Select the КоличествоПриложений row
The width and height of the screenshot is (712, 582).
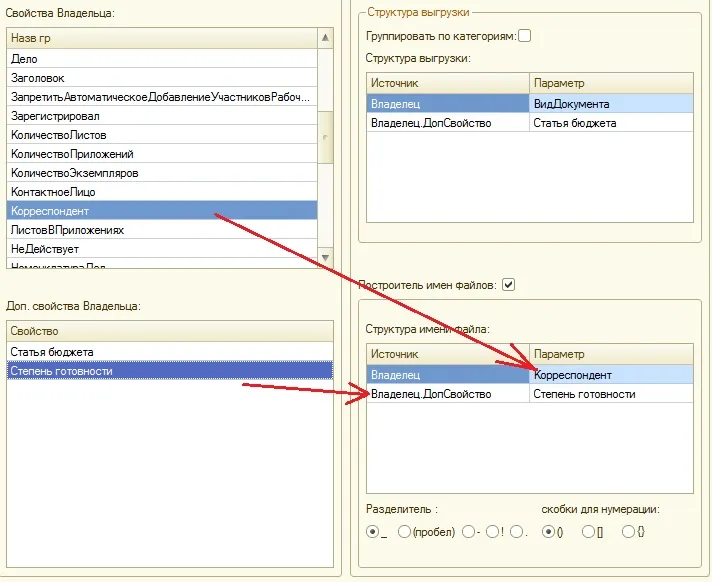pos(162,154)
